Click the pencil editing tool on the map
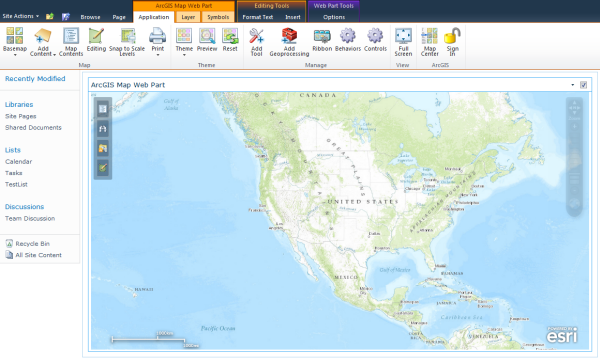Screen dimensions: 600x363 click(x=103, y=168)
